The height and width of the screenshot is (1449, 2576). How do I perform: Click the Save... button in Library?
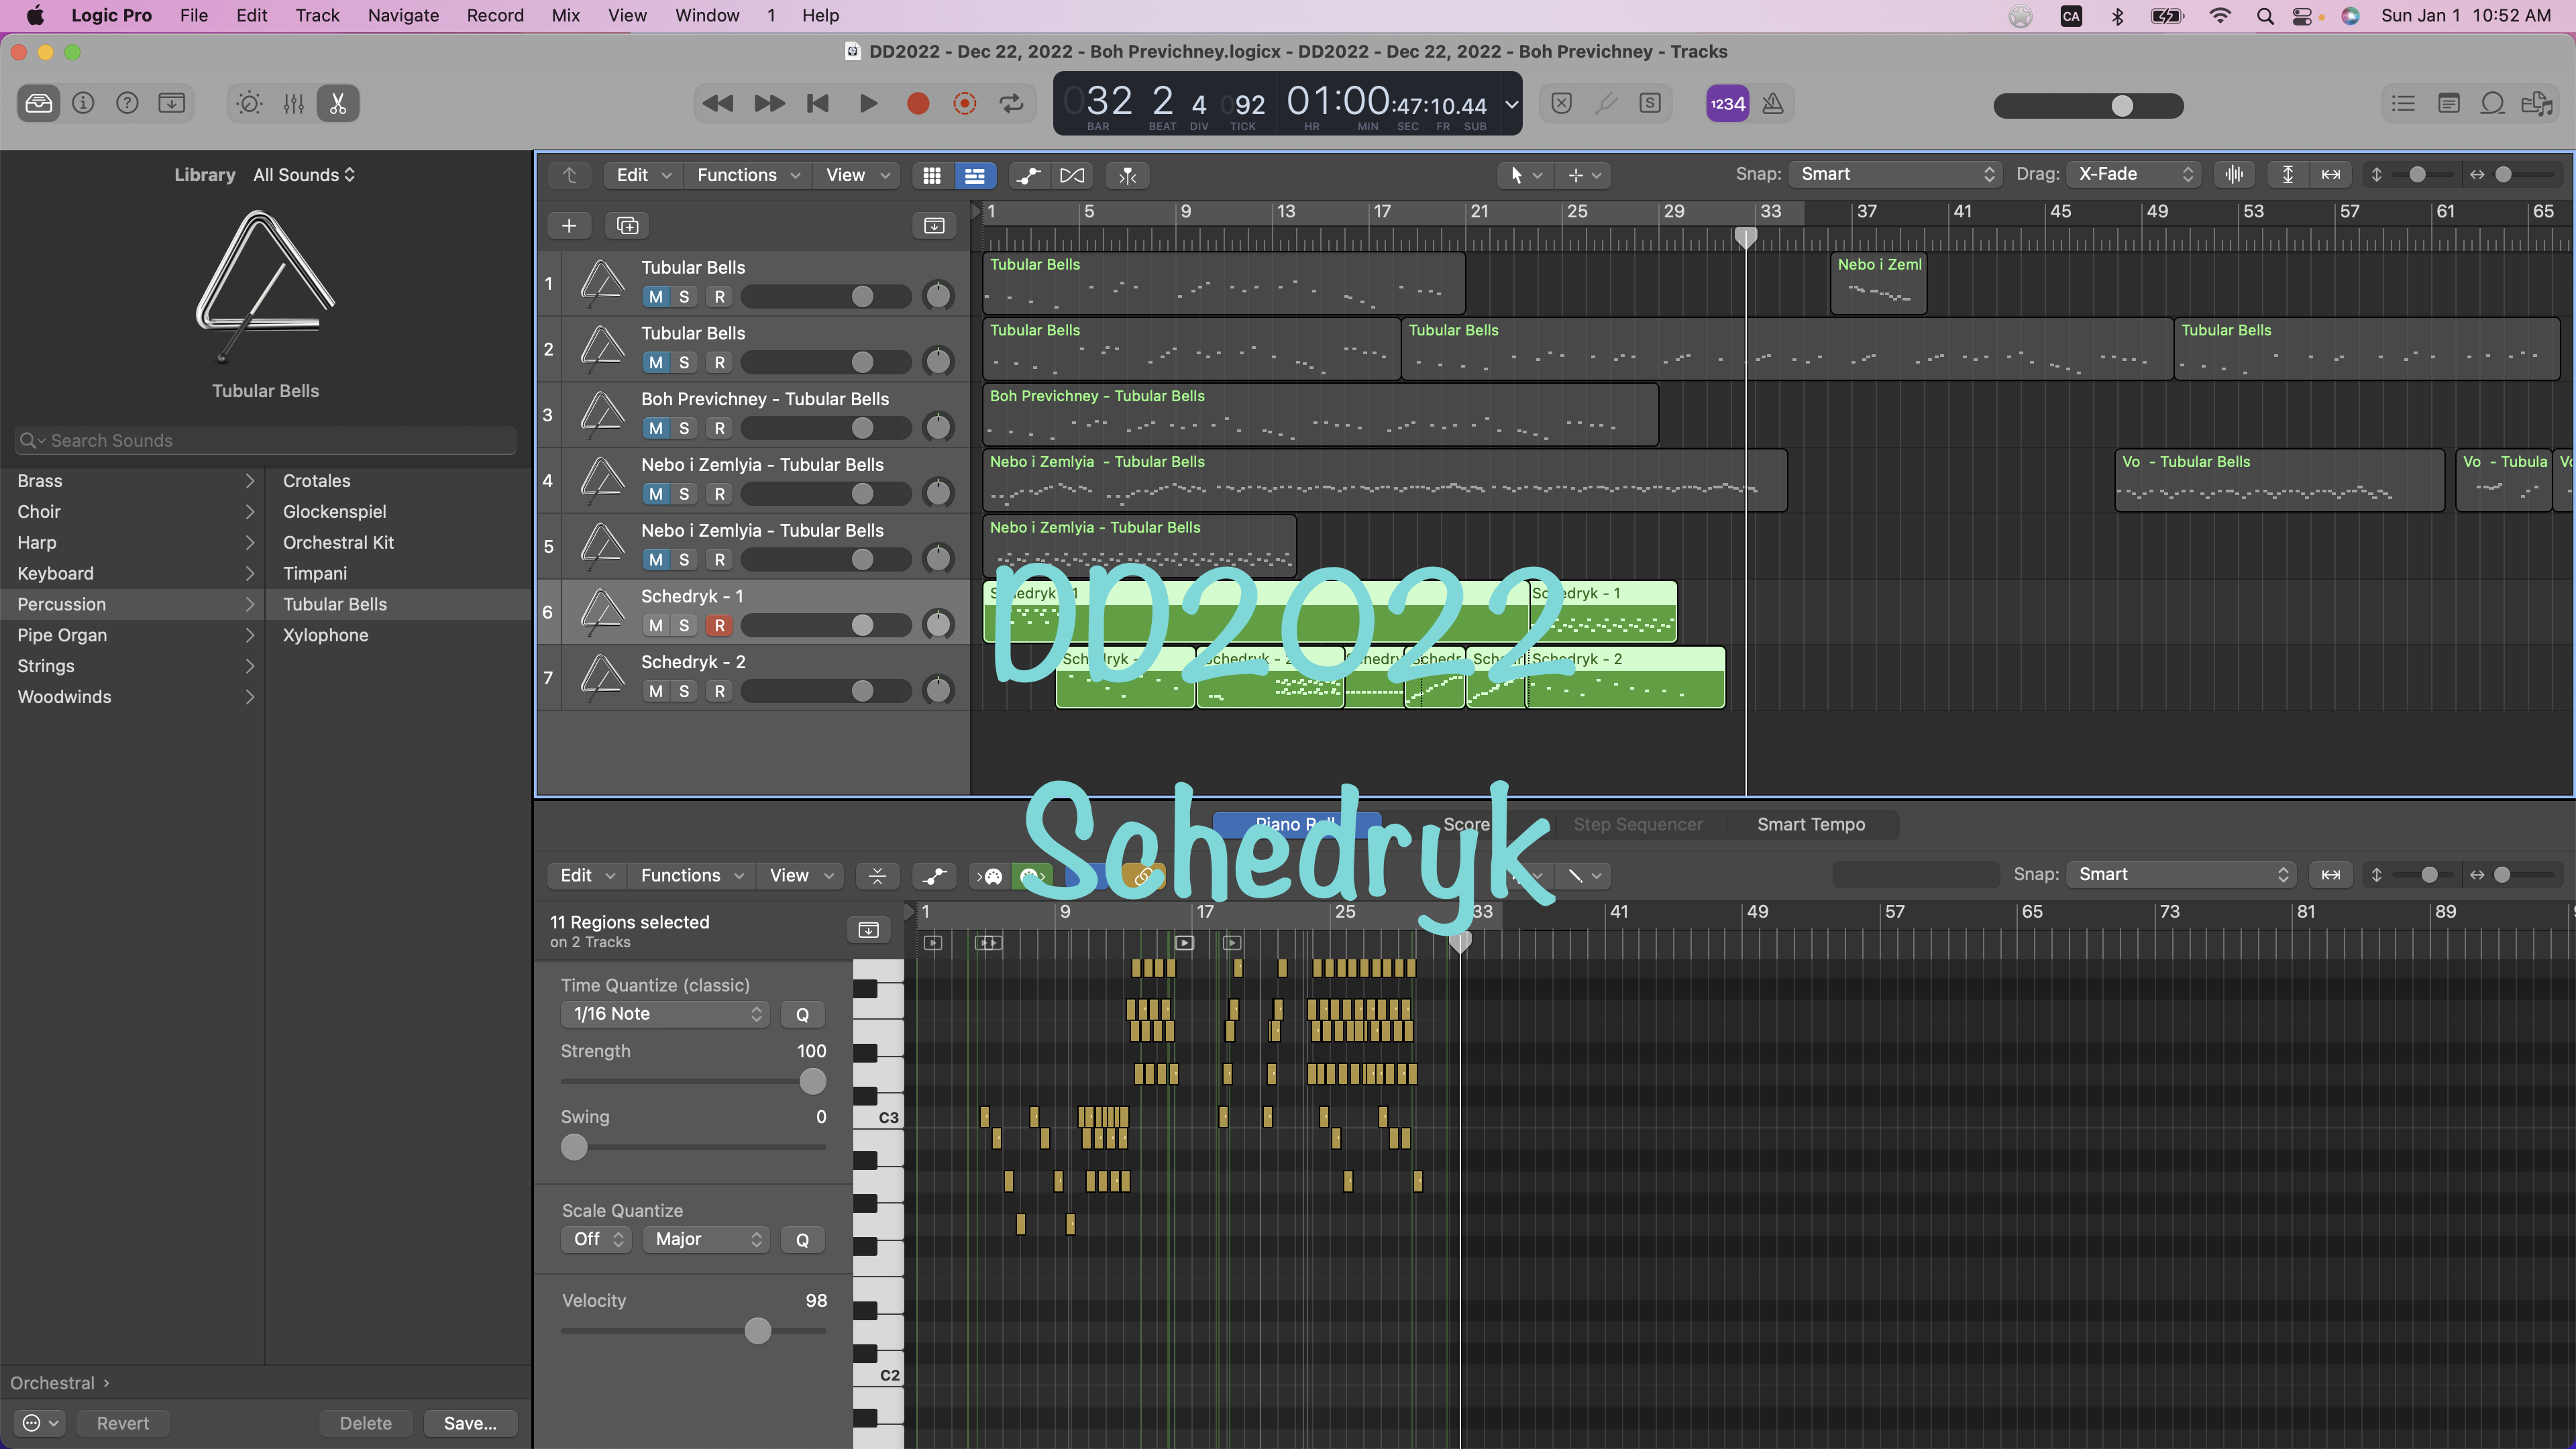point(470,1423)
